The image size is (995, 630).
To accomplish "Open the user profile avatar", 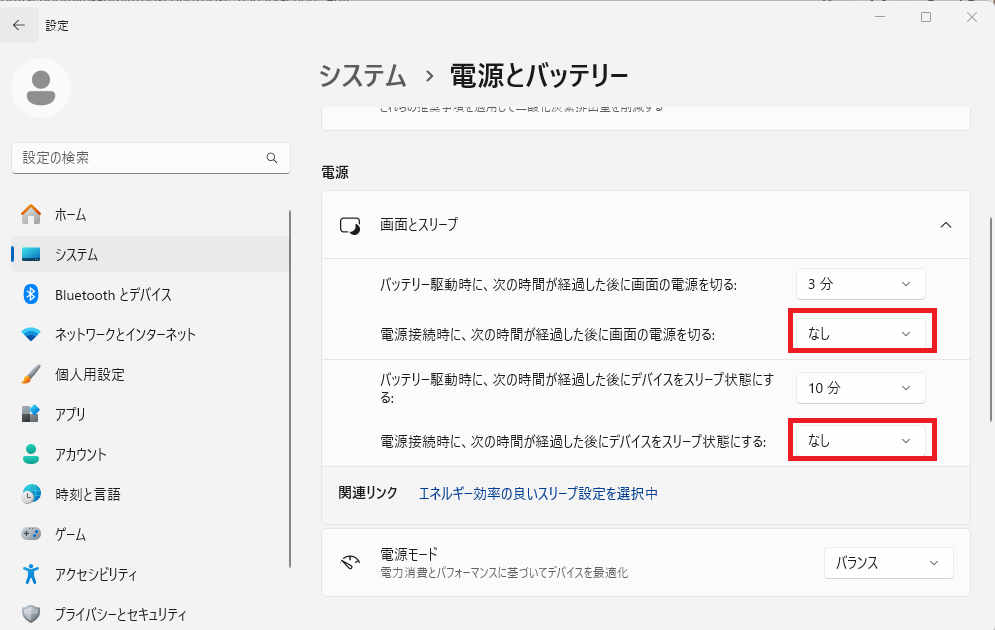I will point(41,88).
